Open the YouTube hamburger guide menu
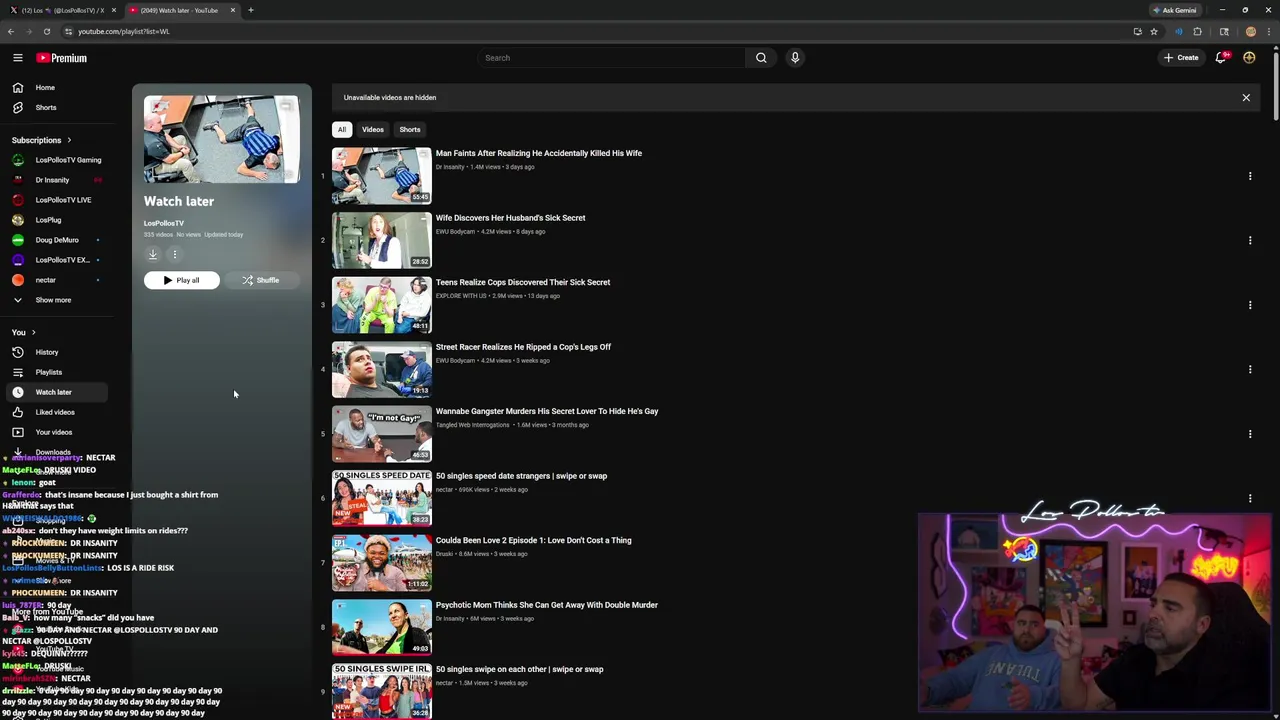Viewport: 1280px width, 720px height. (17, 58)
